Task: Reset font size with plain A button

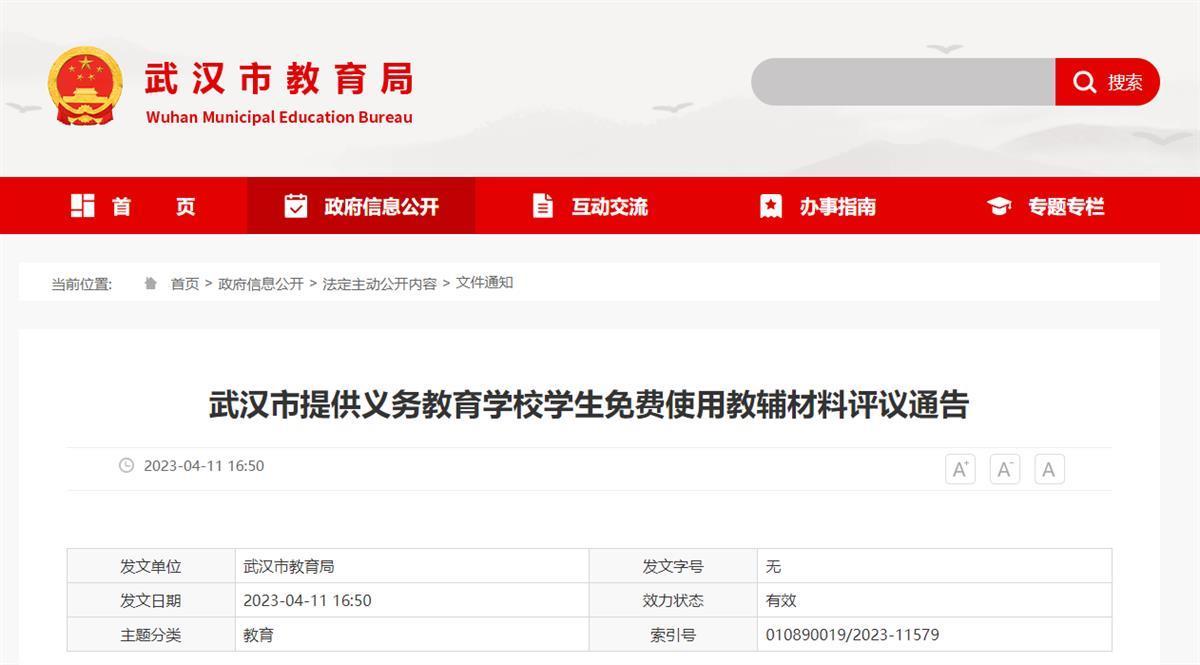Action: click(1049, 469)
